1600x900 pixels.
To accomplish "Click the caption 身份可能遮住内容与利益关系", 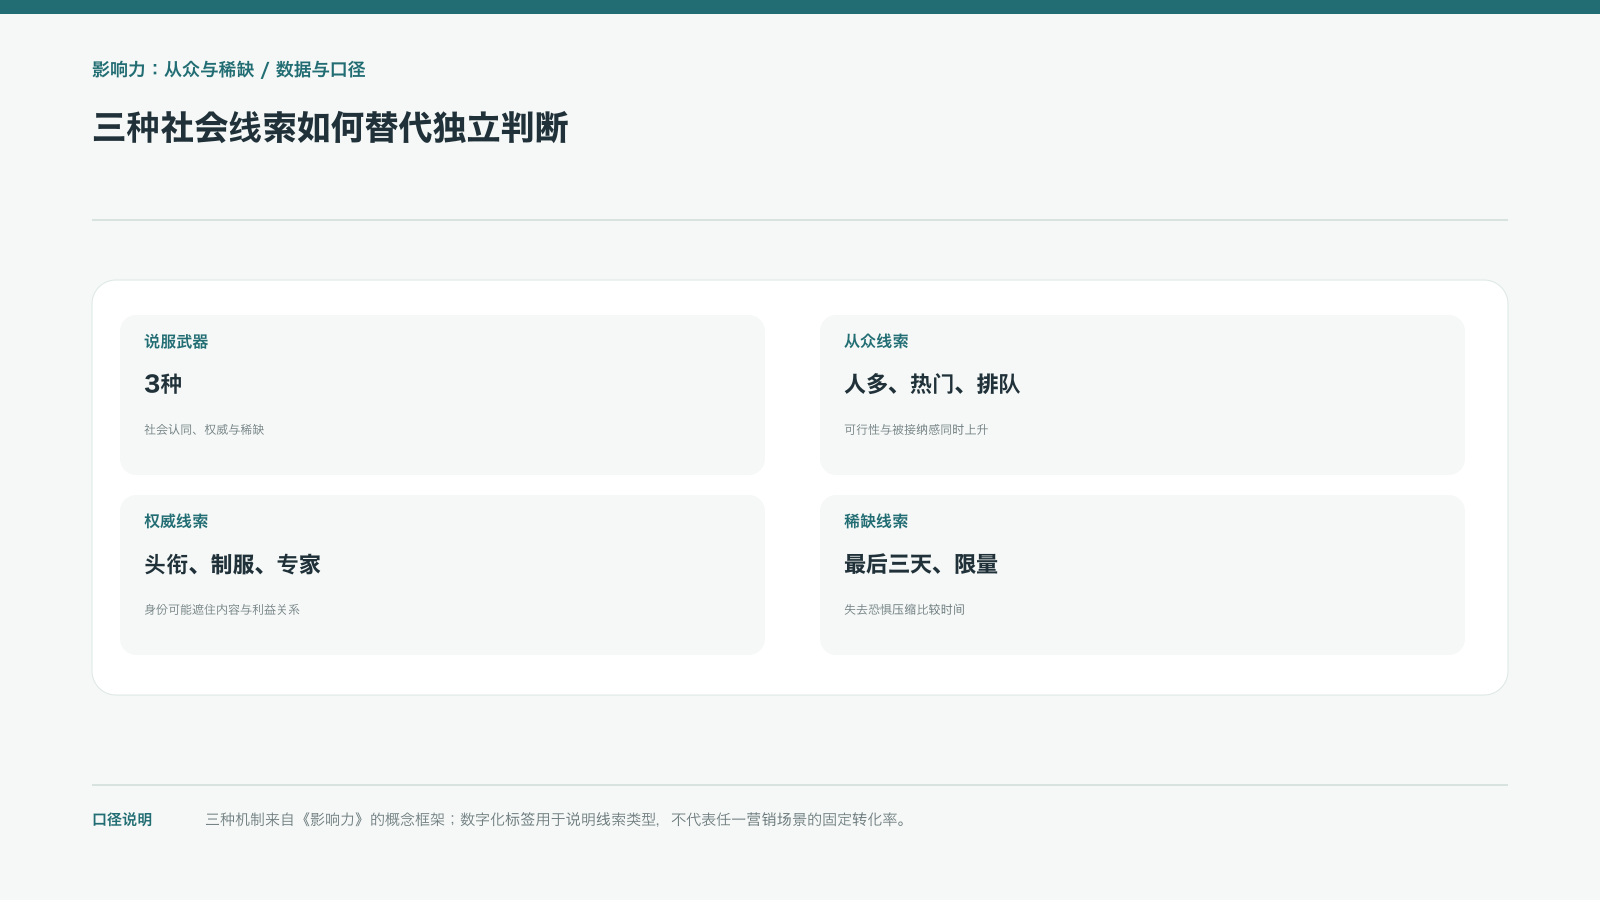I will (222, 610).
